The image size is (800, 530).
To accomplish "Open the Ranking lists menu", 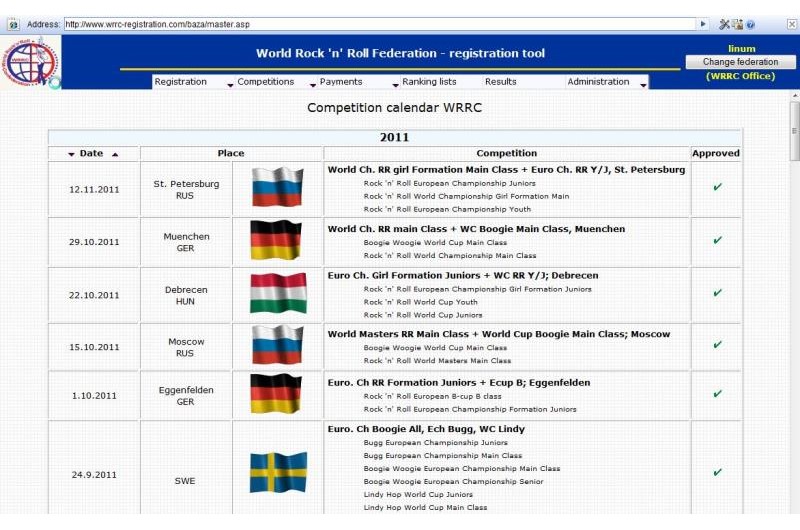I will (429, 82).
